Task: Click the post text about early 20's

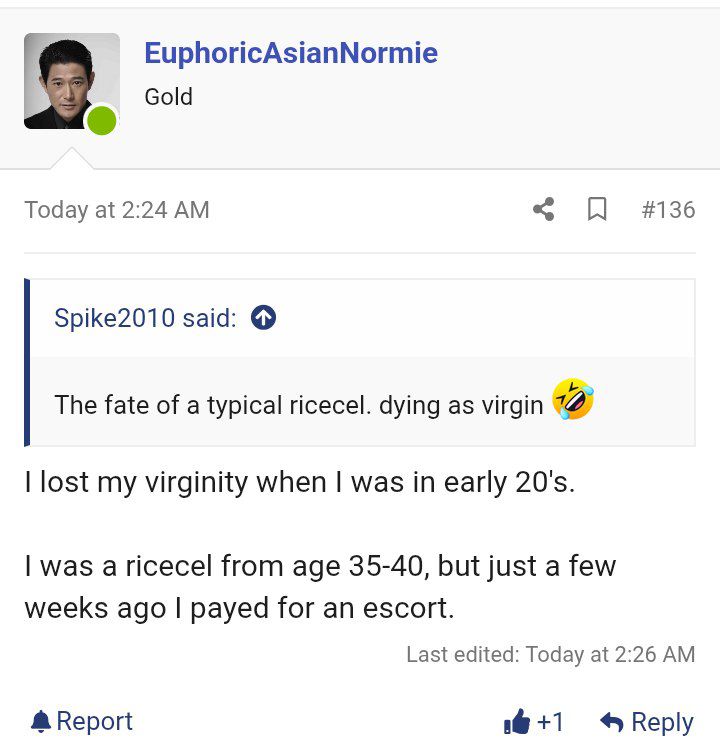Action: coord(300,482)
